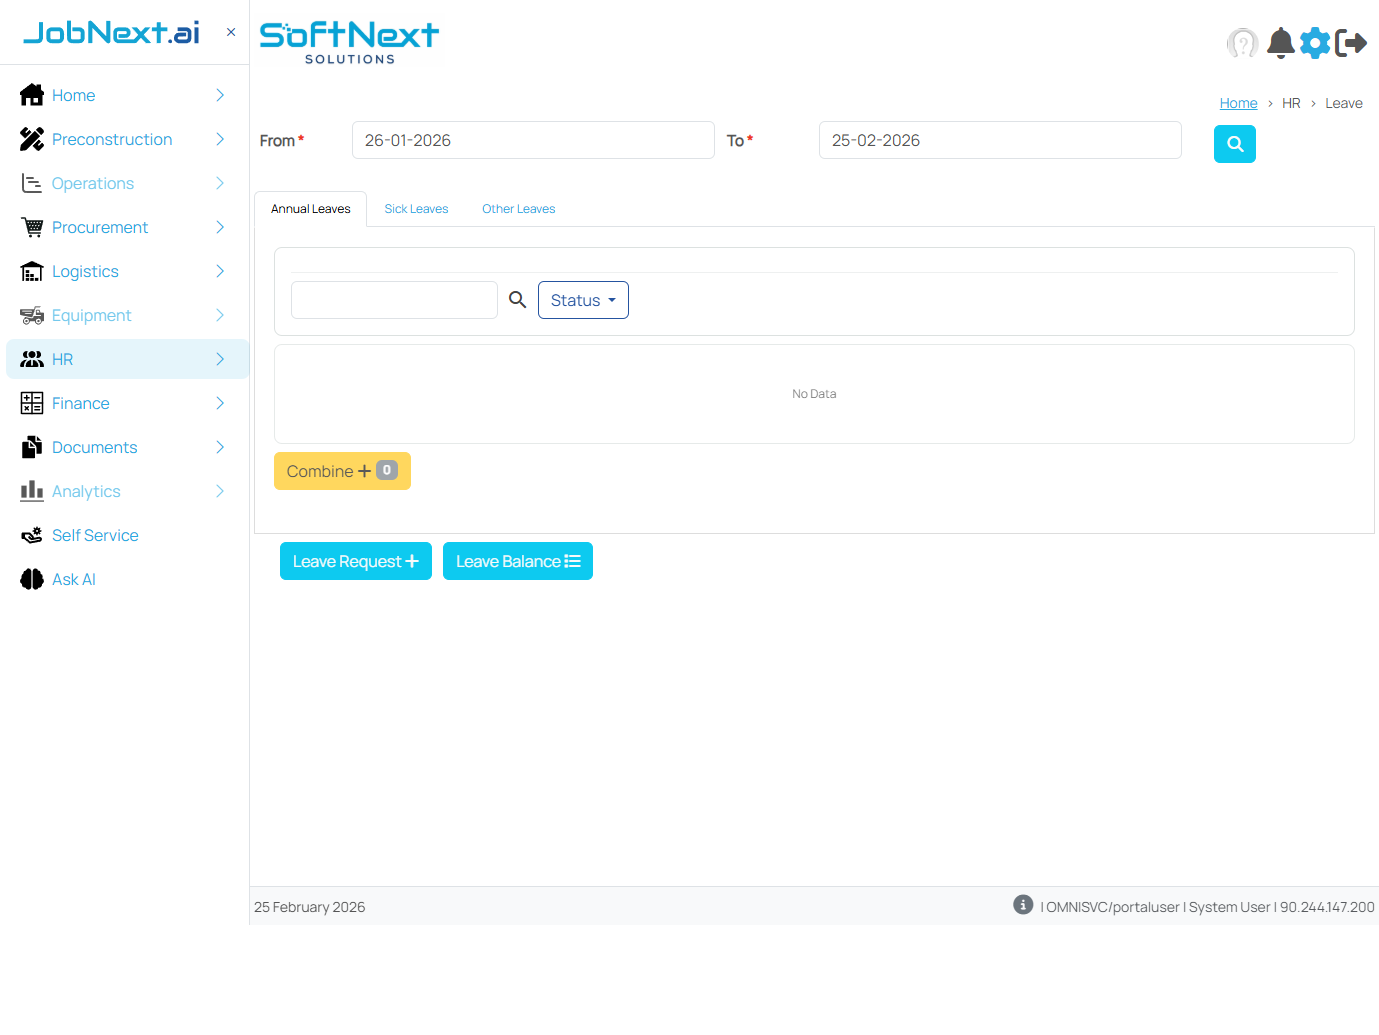Click the Procurement cart icon in sidebar

(x=31, y=227)
